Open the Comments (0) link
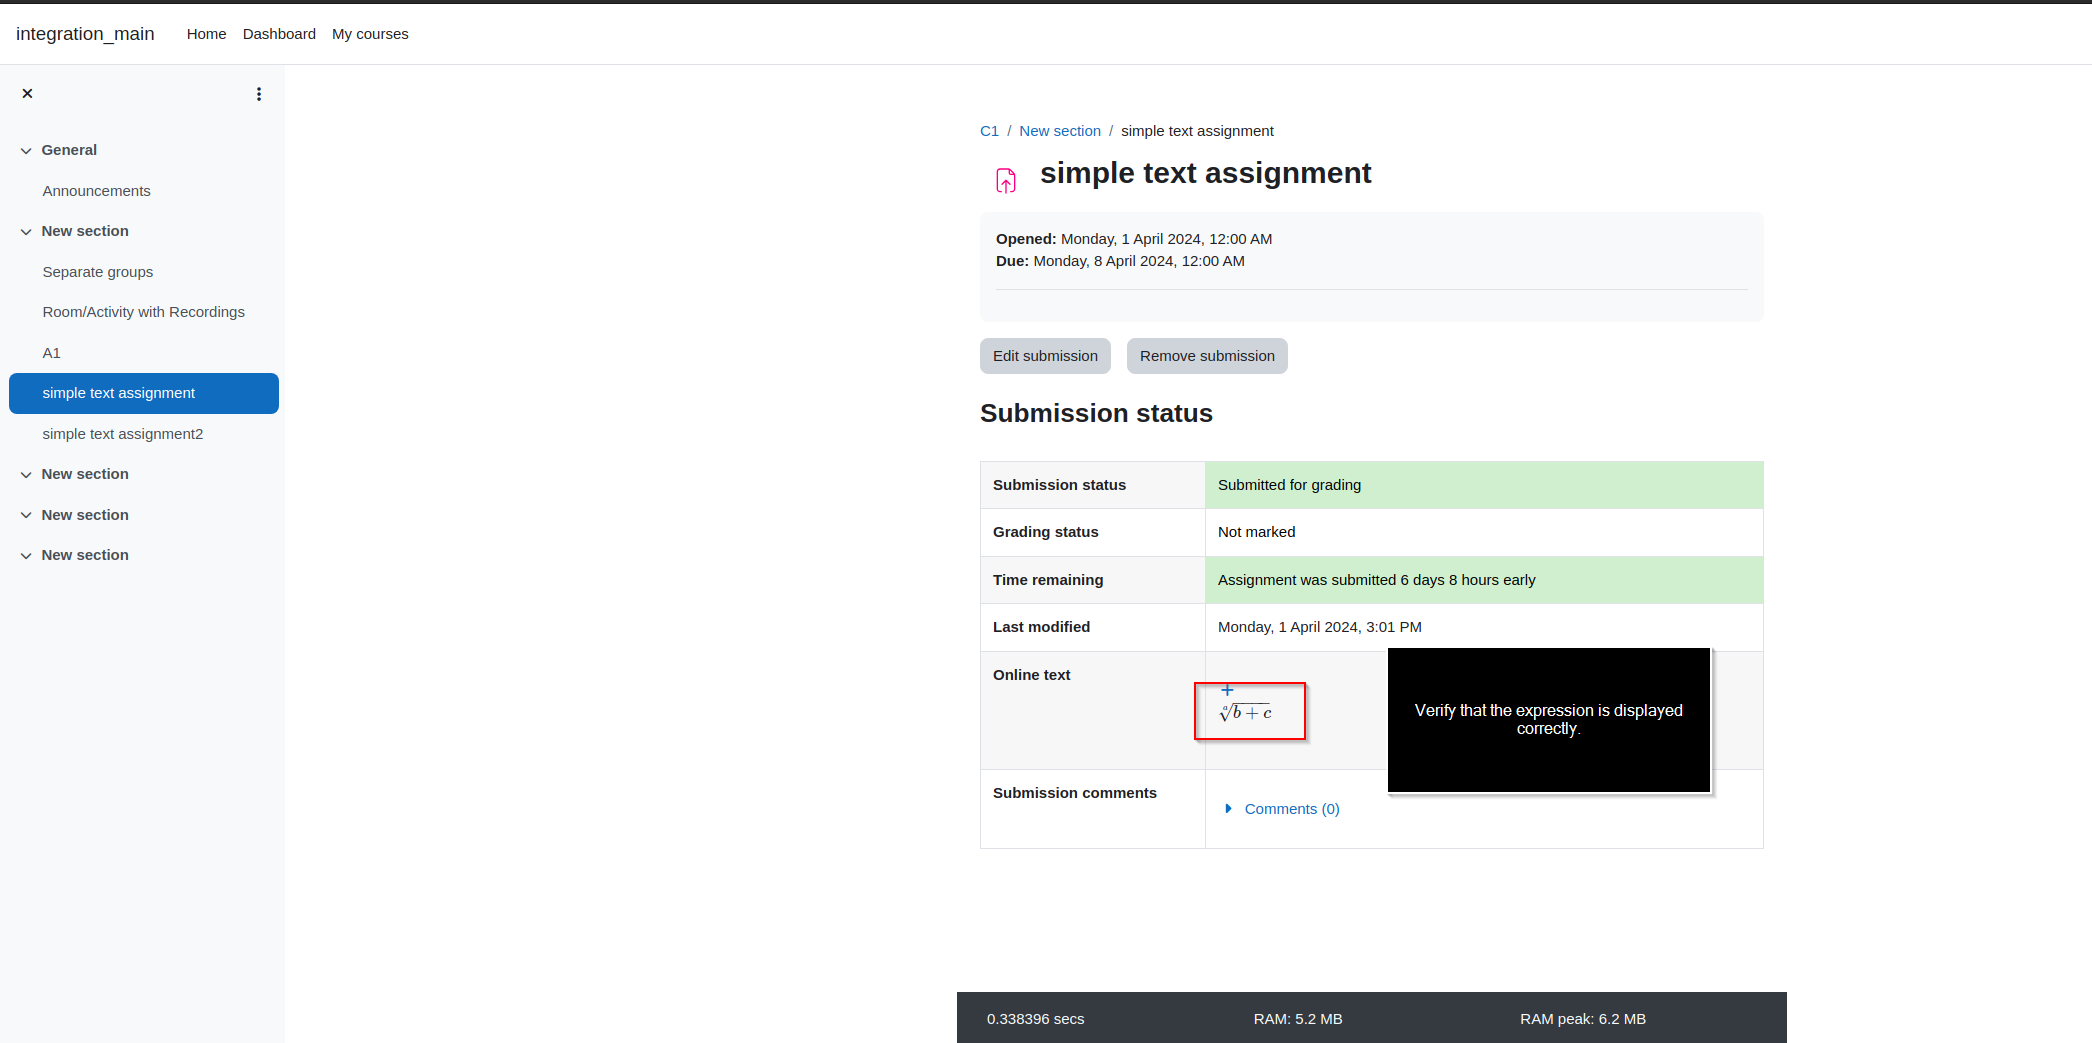2092x1043 pixels. (x=1292, y=809)
